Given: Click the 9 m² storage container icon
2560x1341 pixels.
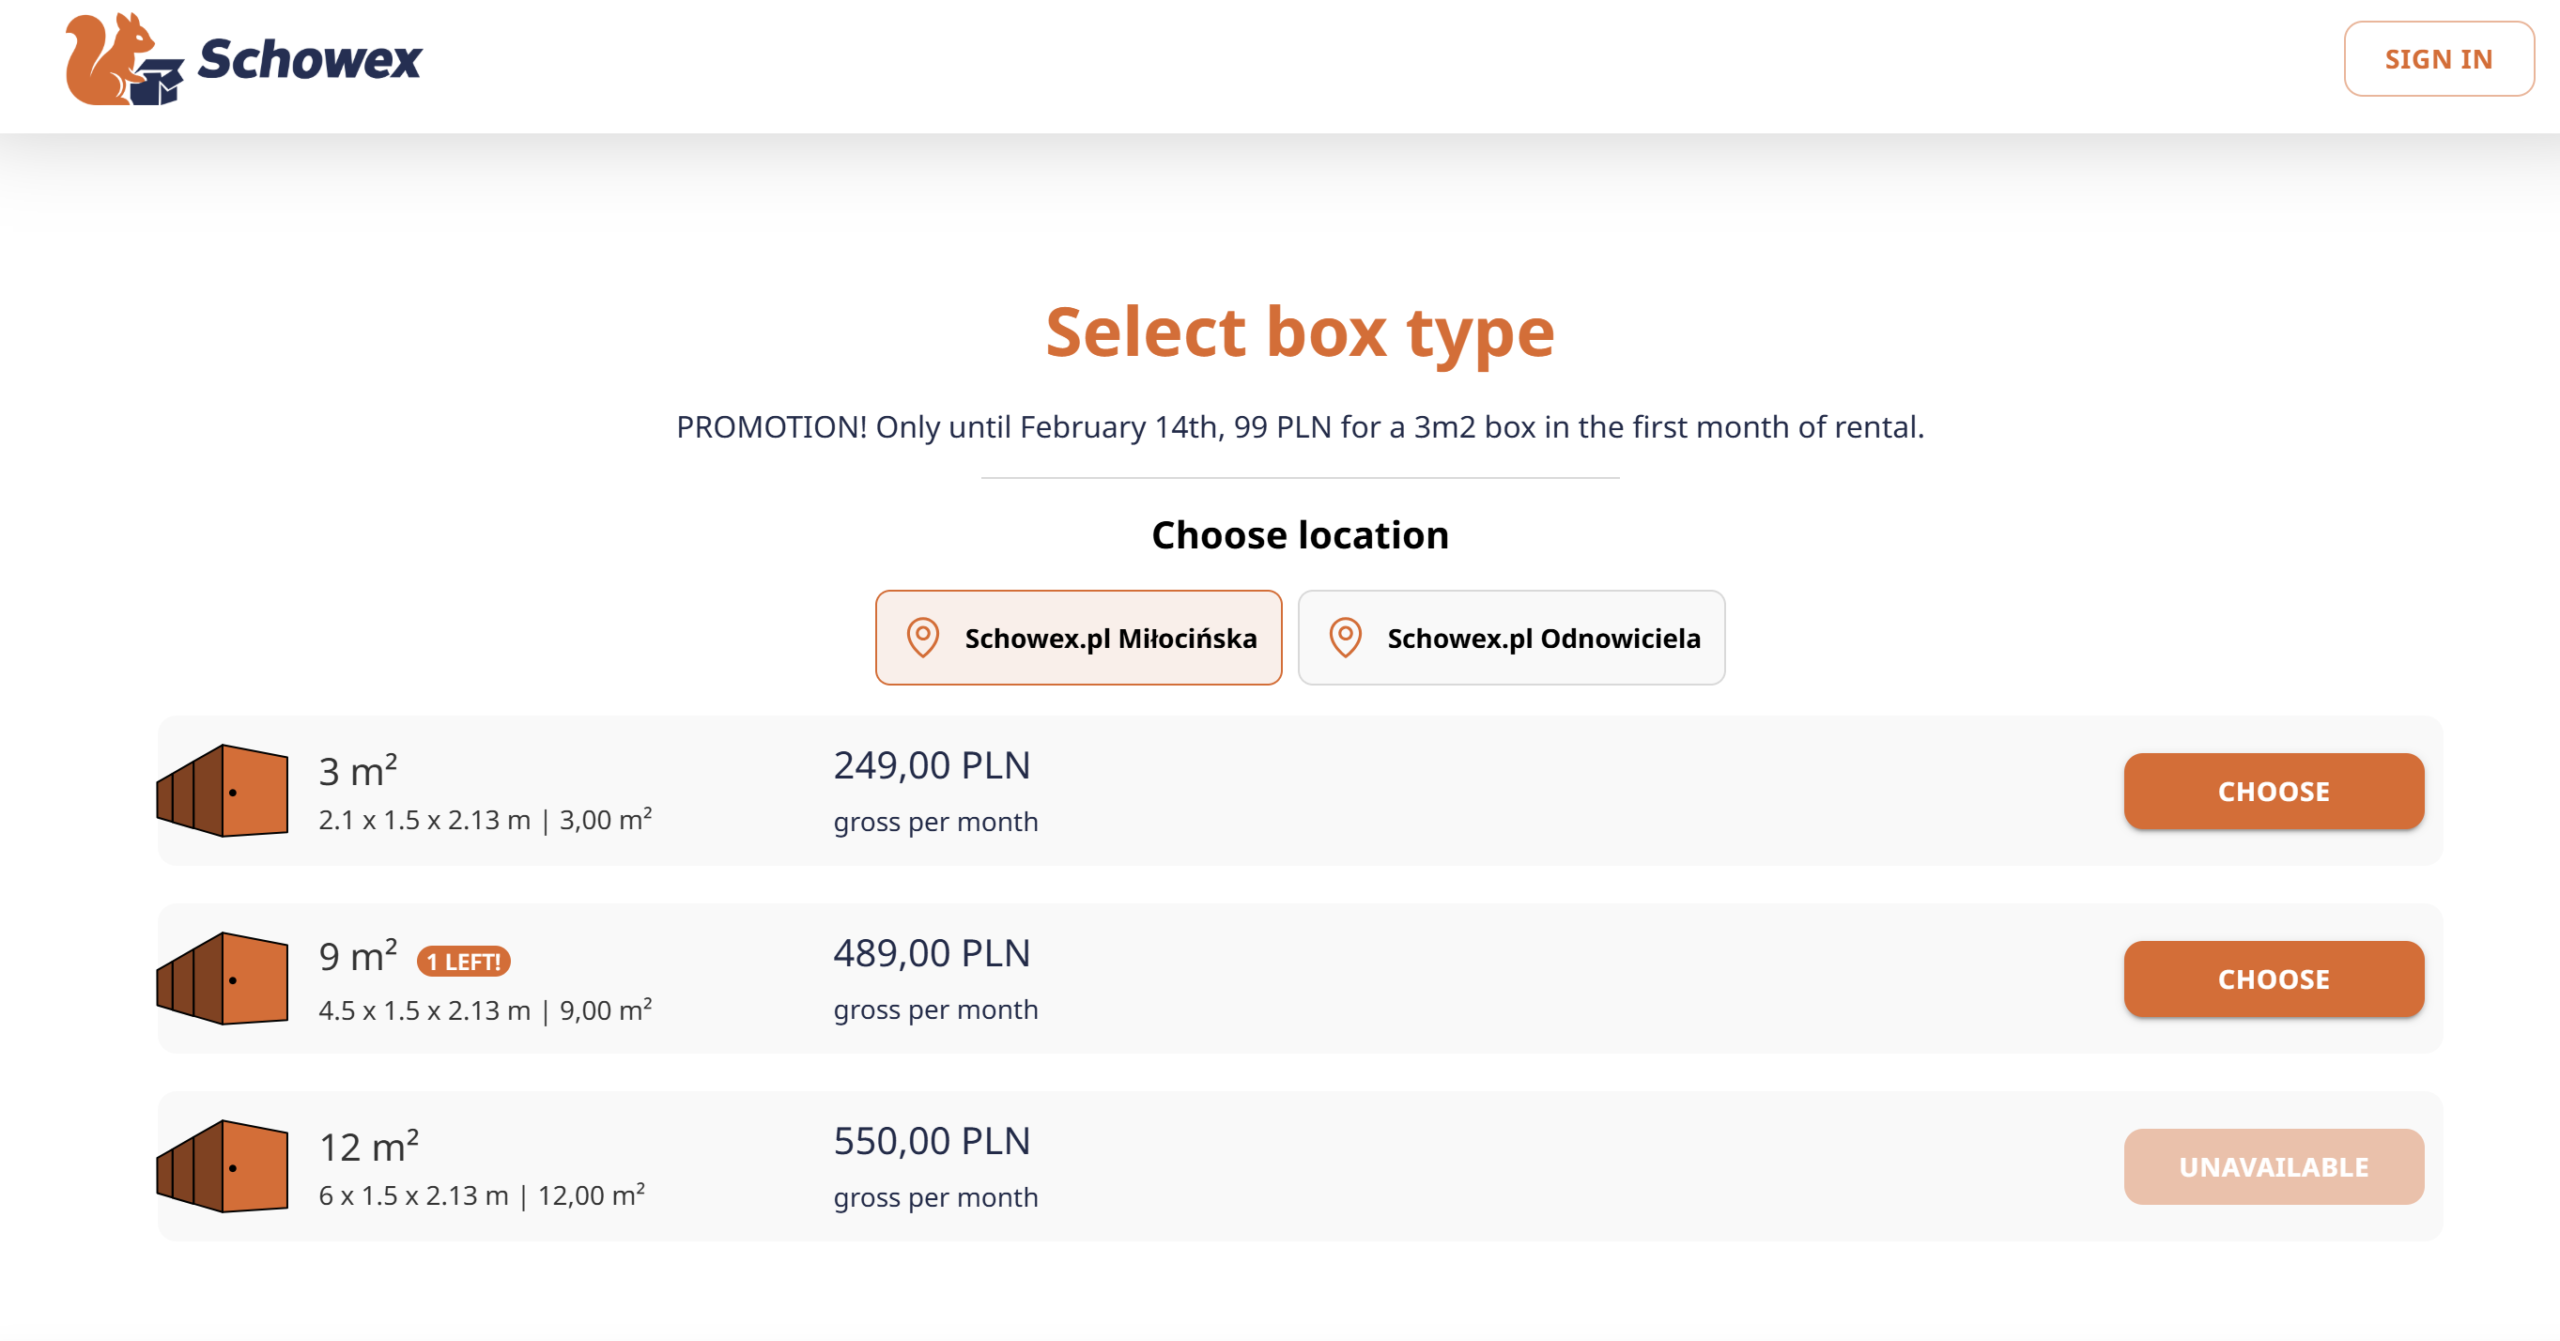Looking at the screenshot, I should click(223, 978).
